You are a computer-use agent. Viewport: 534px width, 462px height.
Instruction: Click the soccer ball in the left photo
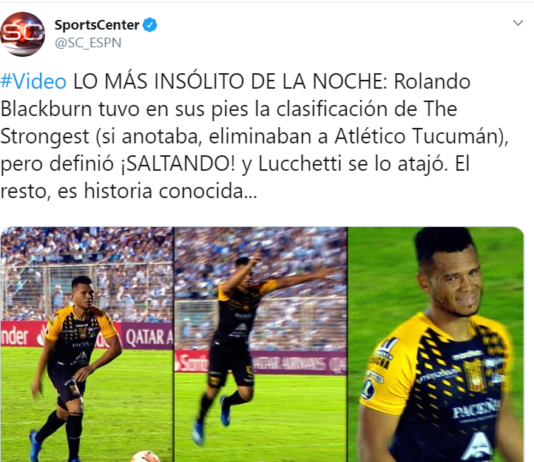point(145,457)
